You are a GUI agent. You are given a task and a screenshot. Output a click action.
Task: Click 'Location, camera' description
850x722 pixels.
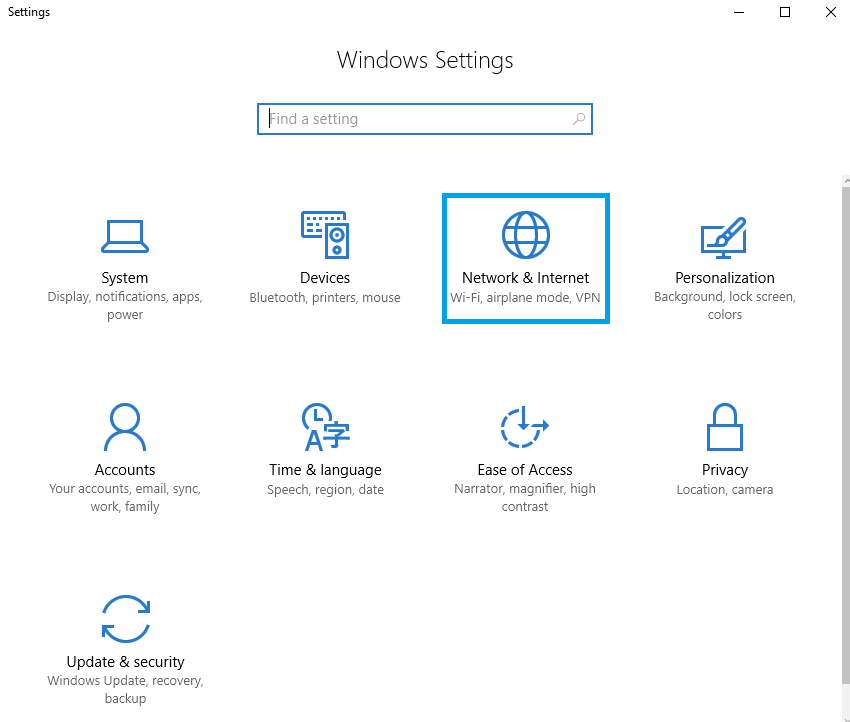coord(725,489)
